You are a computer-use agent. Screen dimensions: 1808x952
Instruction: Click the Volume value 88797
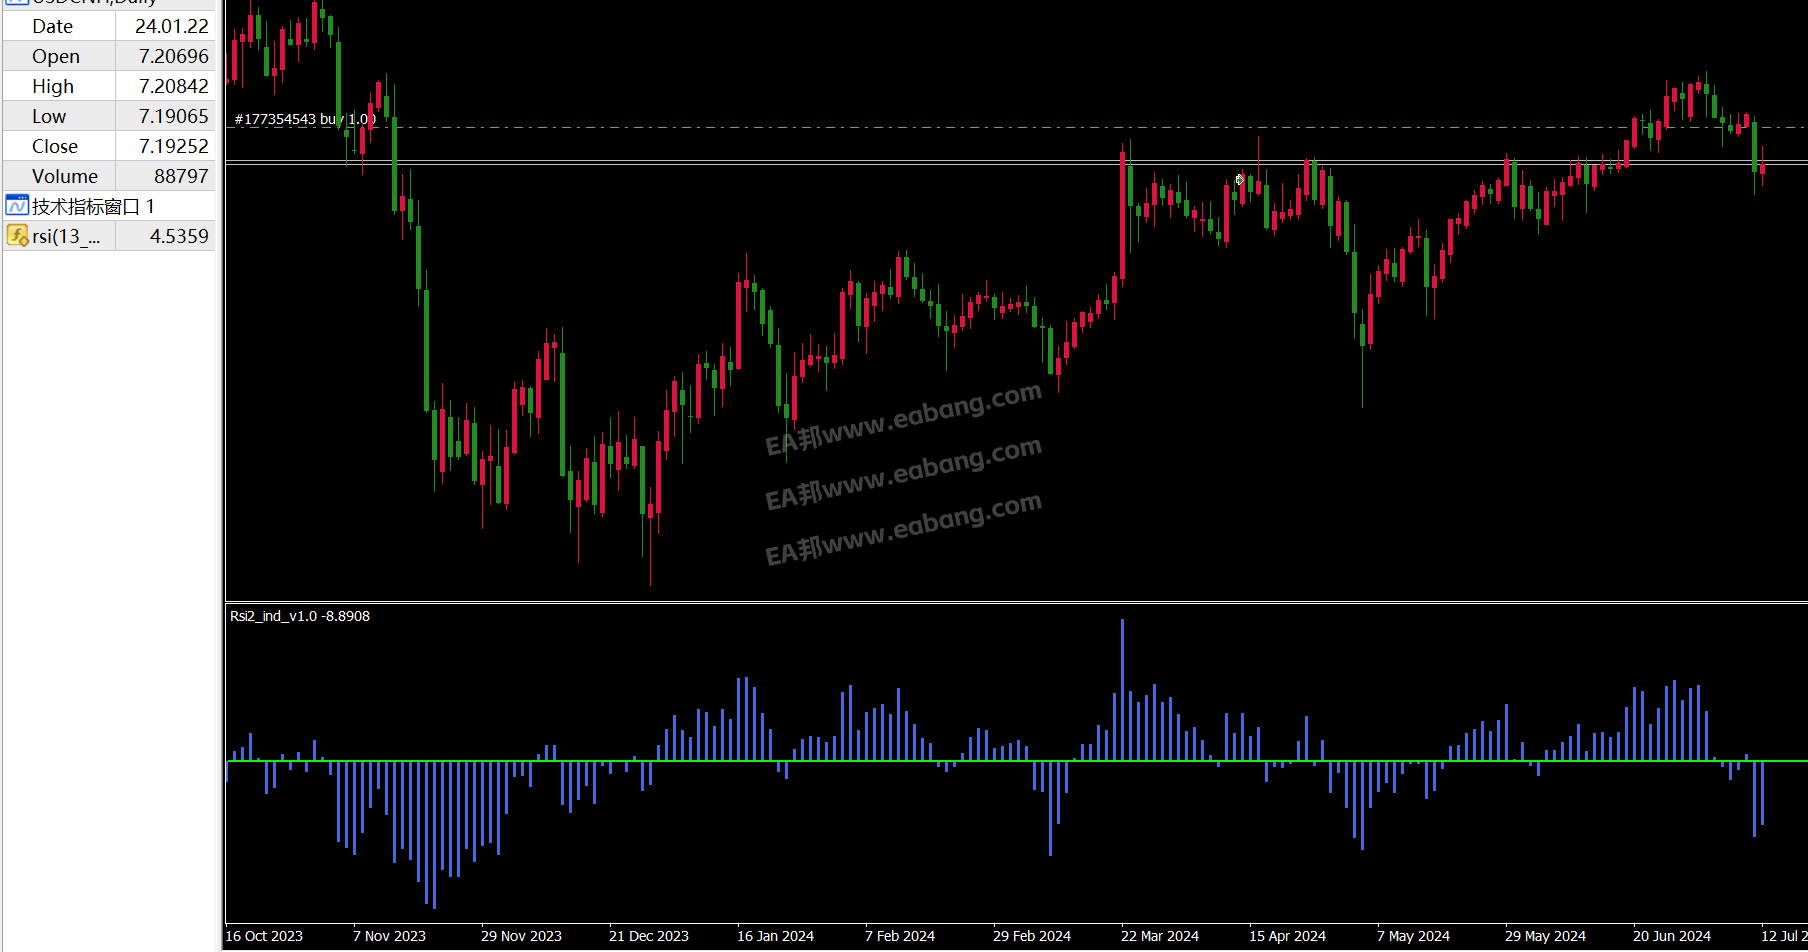[x=181, y=176]
